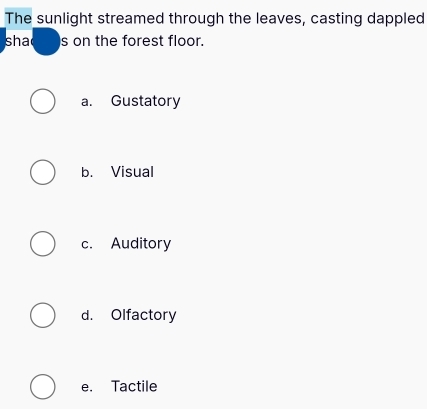427x409 pixels.
Task: Mark the Auditory radio circle
Action: (x=43, y=244)
